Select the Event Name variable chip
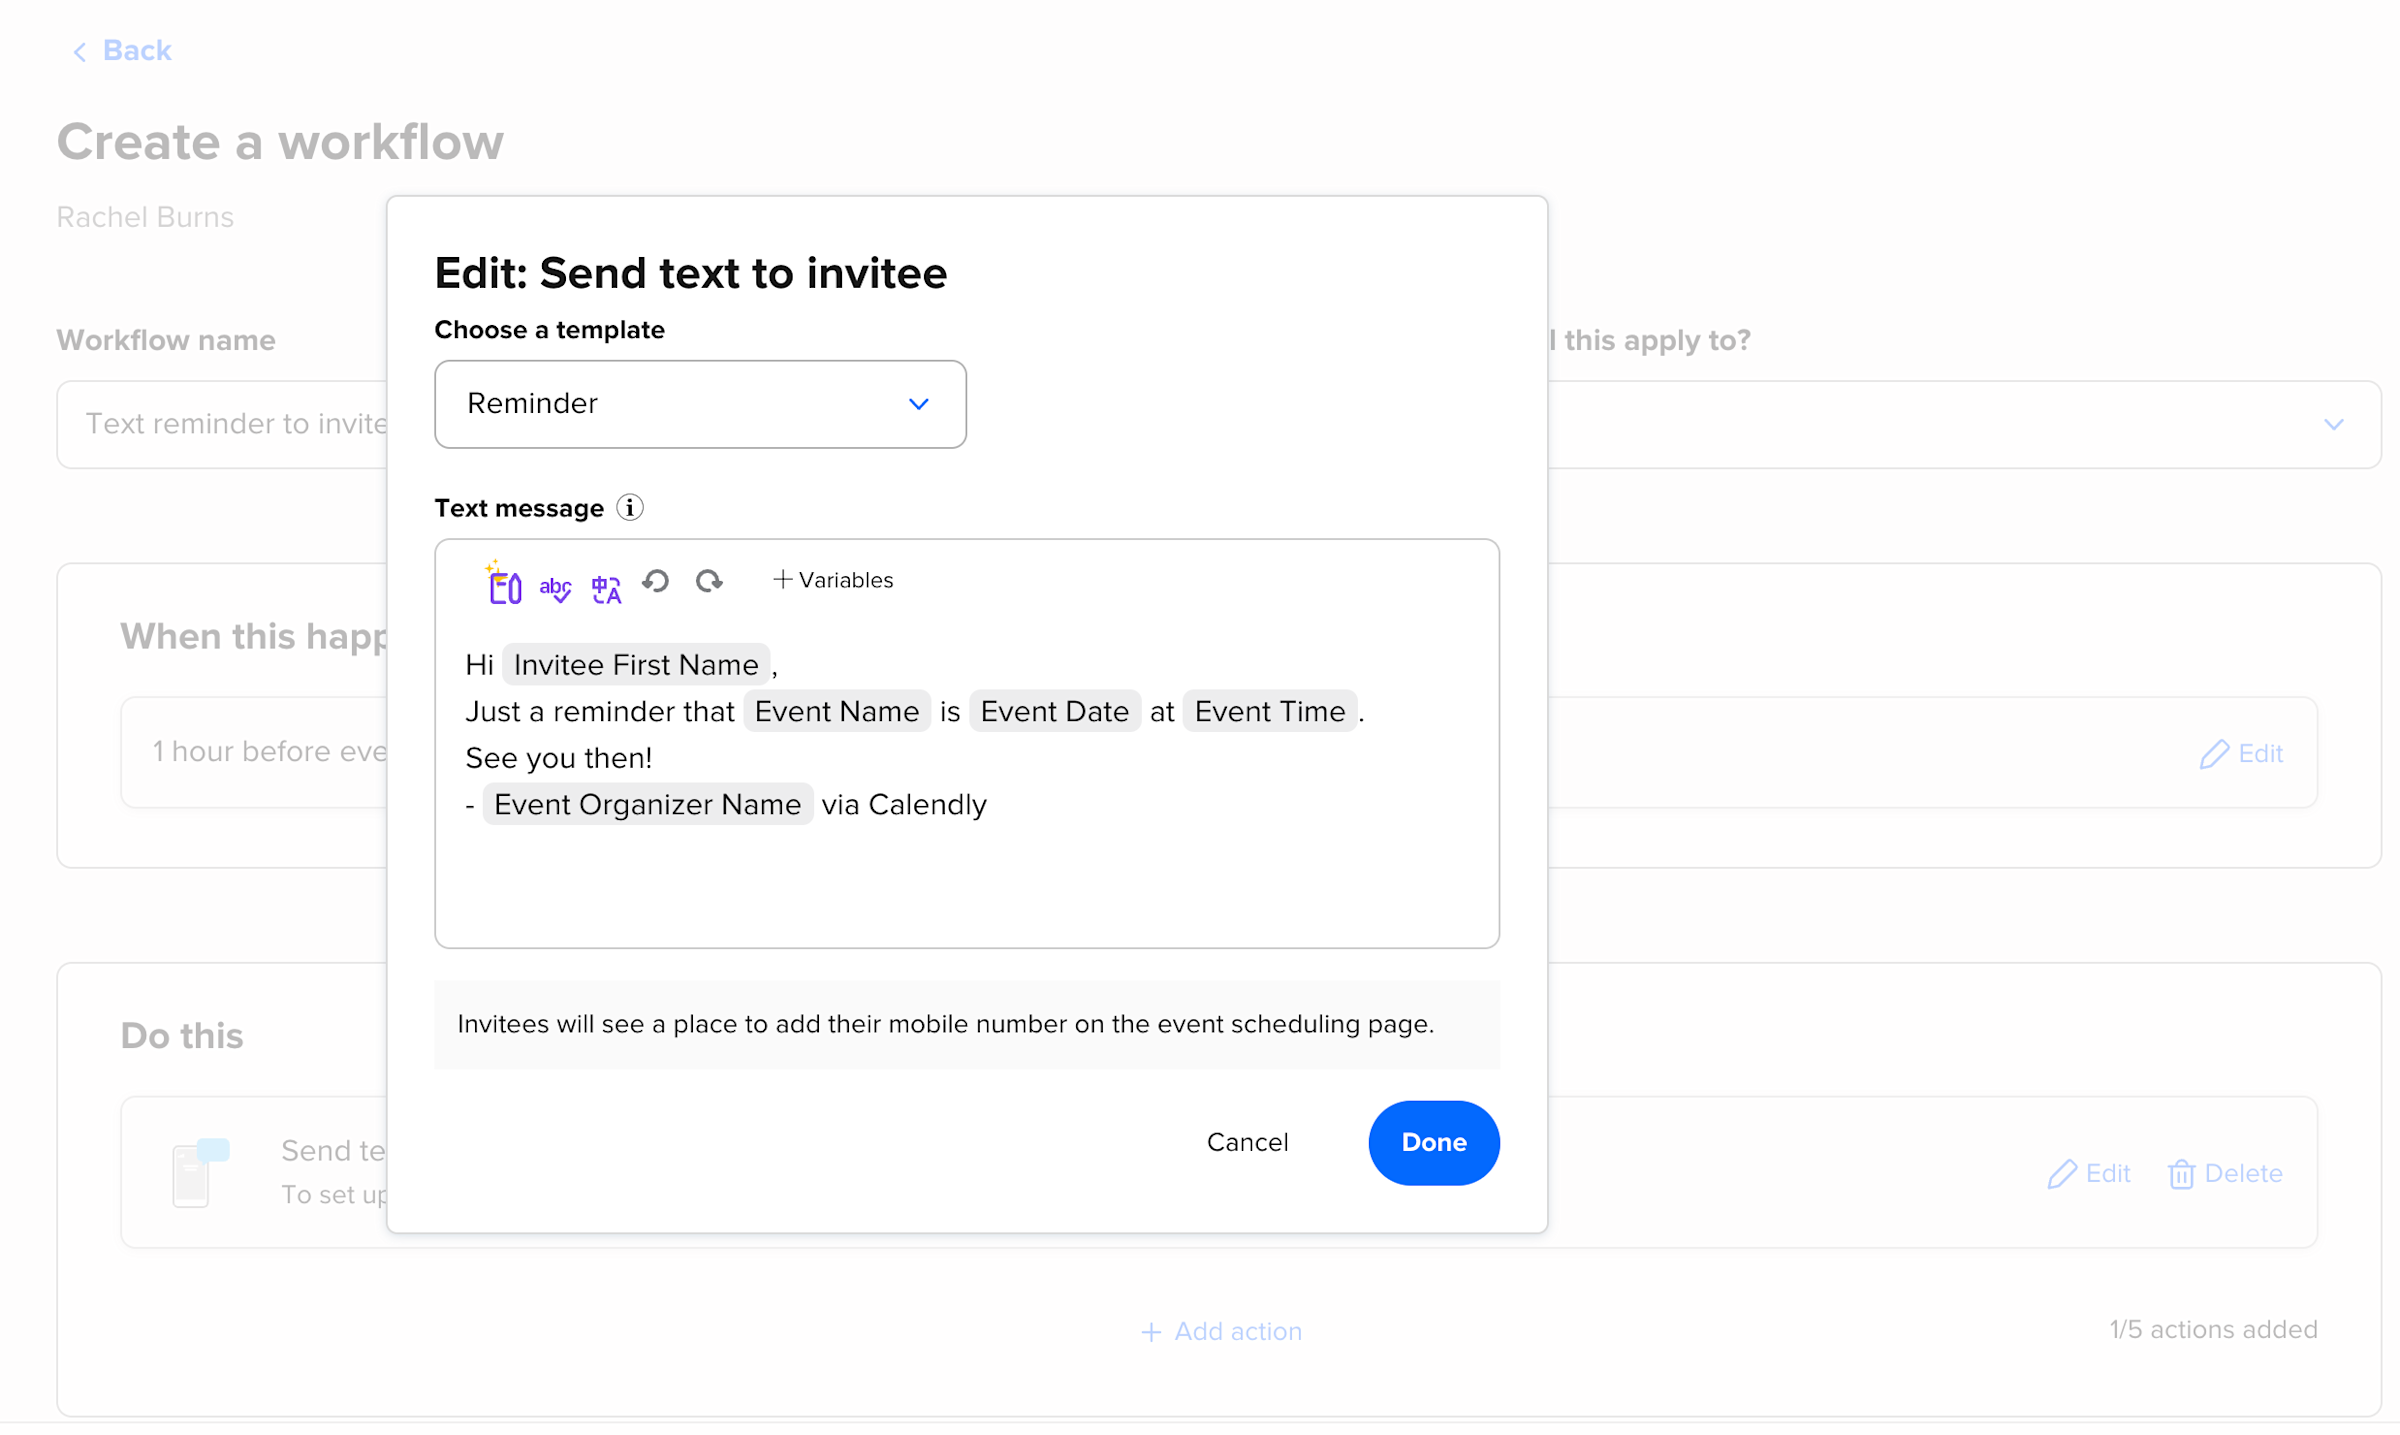Viewport: 2400px width, 1435px height. (x=836, y=711)
